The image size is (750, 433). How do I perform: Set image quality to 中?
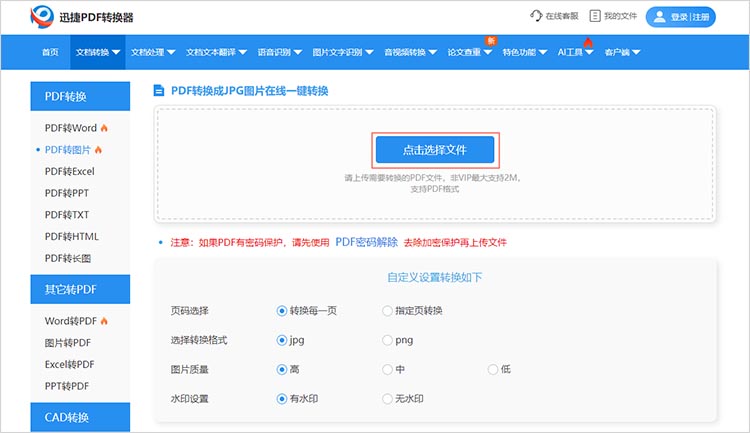[388, 369]
